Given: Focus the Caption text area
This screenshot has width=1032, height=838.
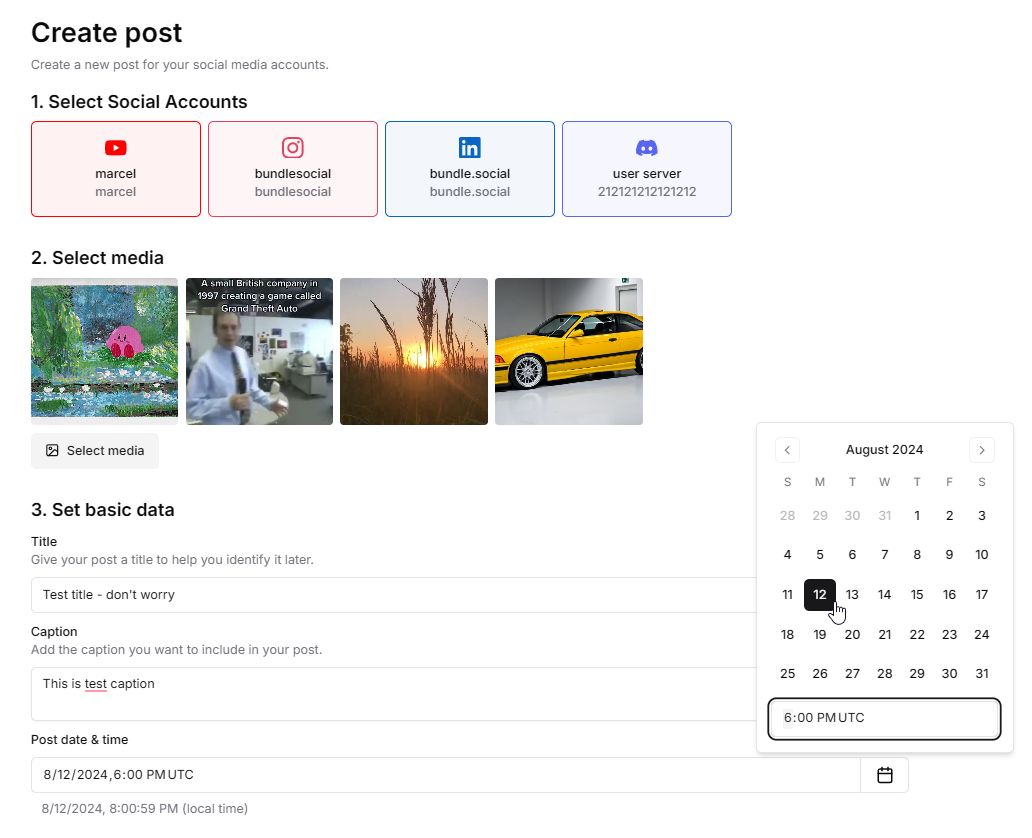Looking at the screenshot, I should pos(394,694).
